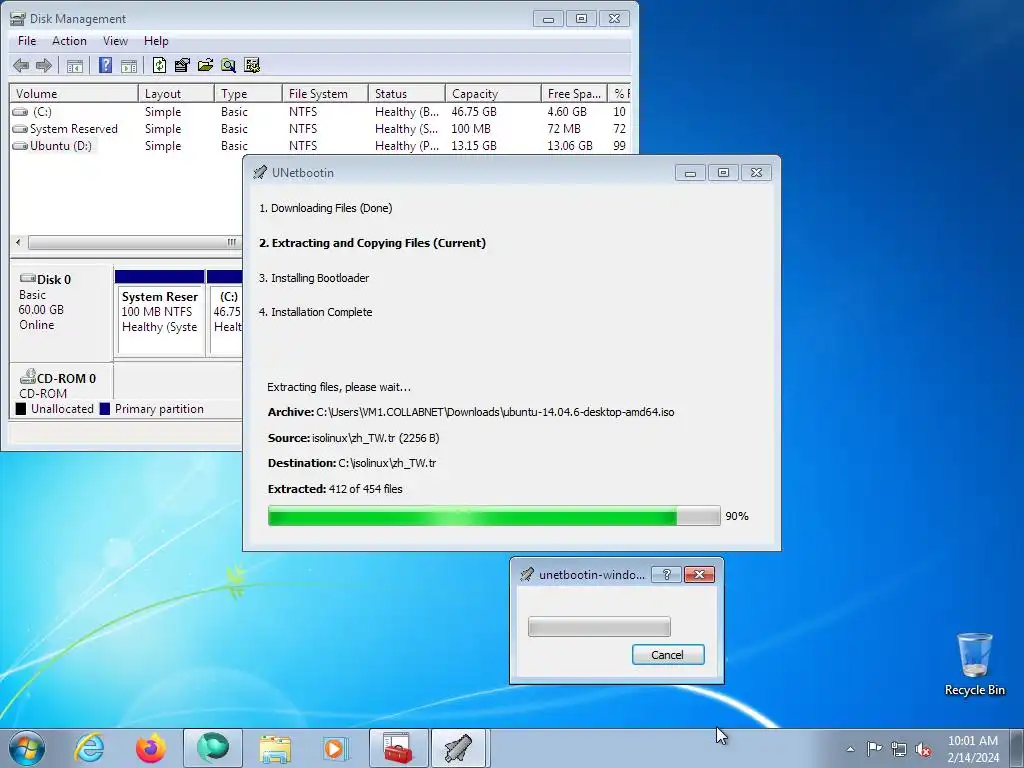The width and height of the screenshot is (1024, 768).
Task: Click the 'Extracting and Copying Files (Current)' step
Action: point(372,243)
